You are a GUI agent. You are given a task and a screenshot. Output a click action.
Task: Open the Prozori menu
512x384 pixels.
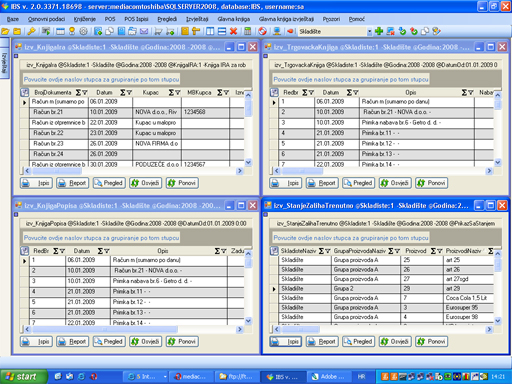pyautogui.click(x=331, y=19)
